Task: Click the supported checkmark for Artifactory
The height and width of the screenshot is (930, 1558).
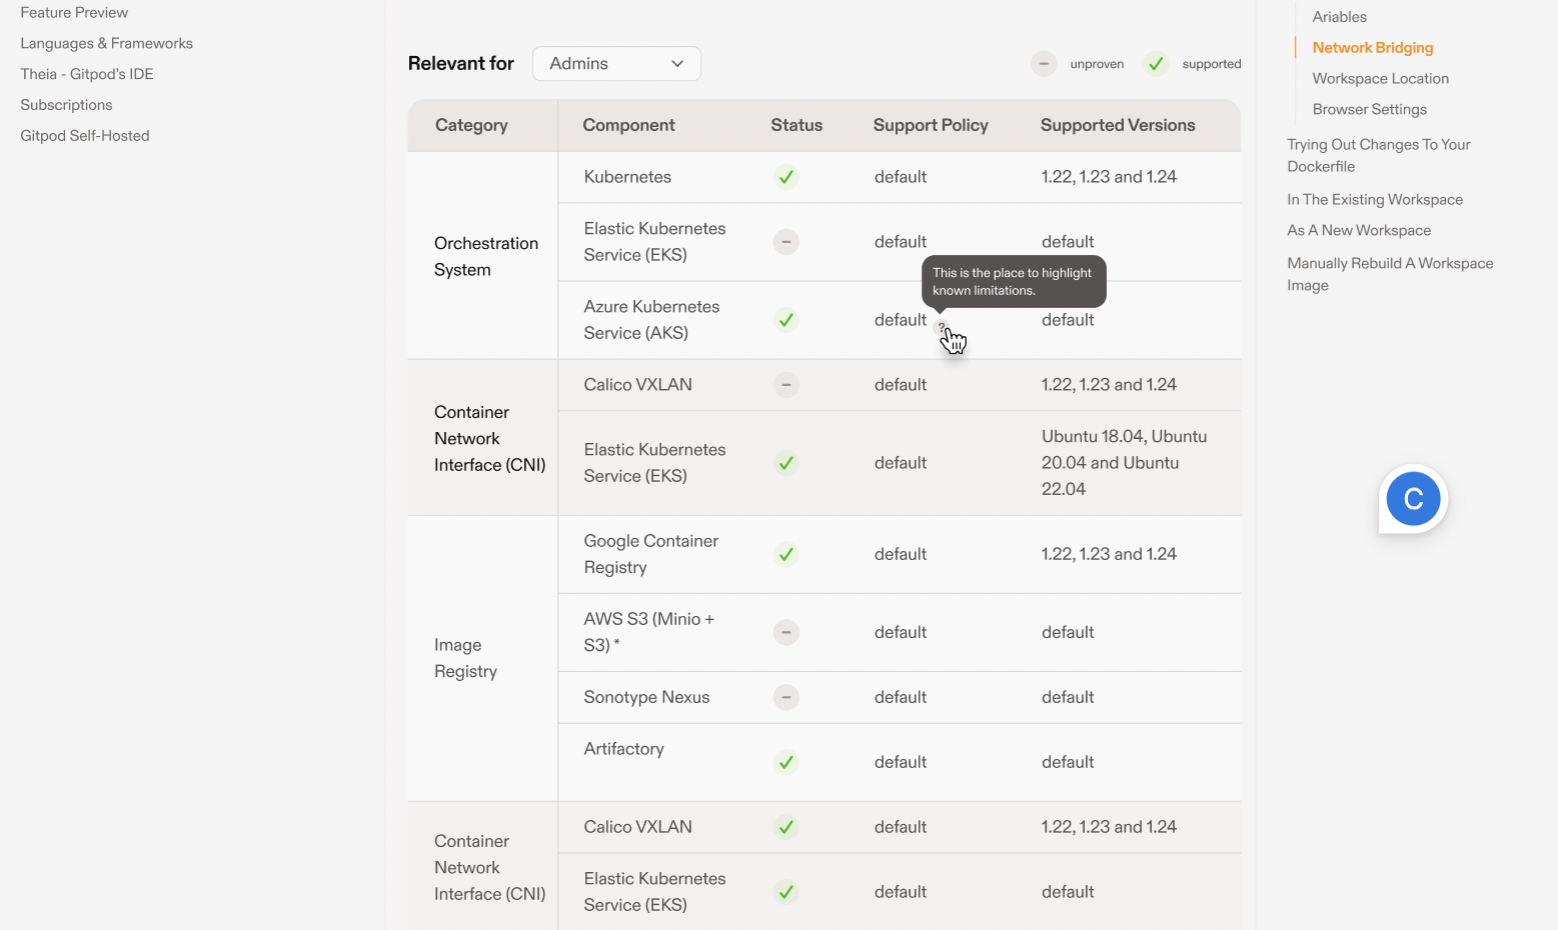Action: [786, 762]
